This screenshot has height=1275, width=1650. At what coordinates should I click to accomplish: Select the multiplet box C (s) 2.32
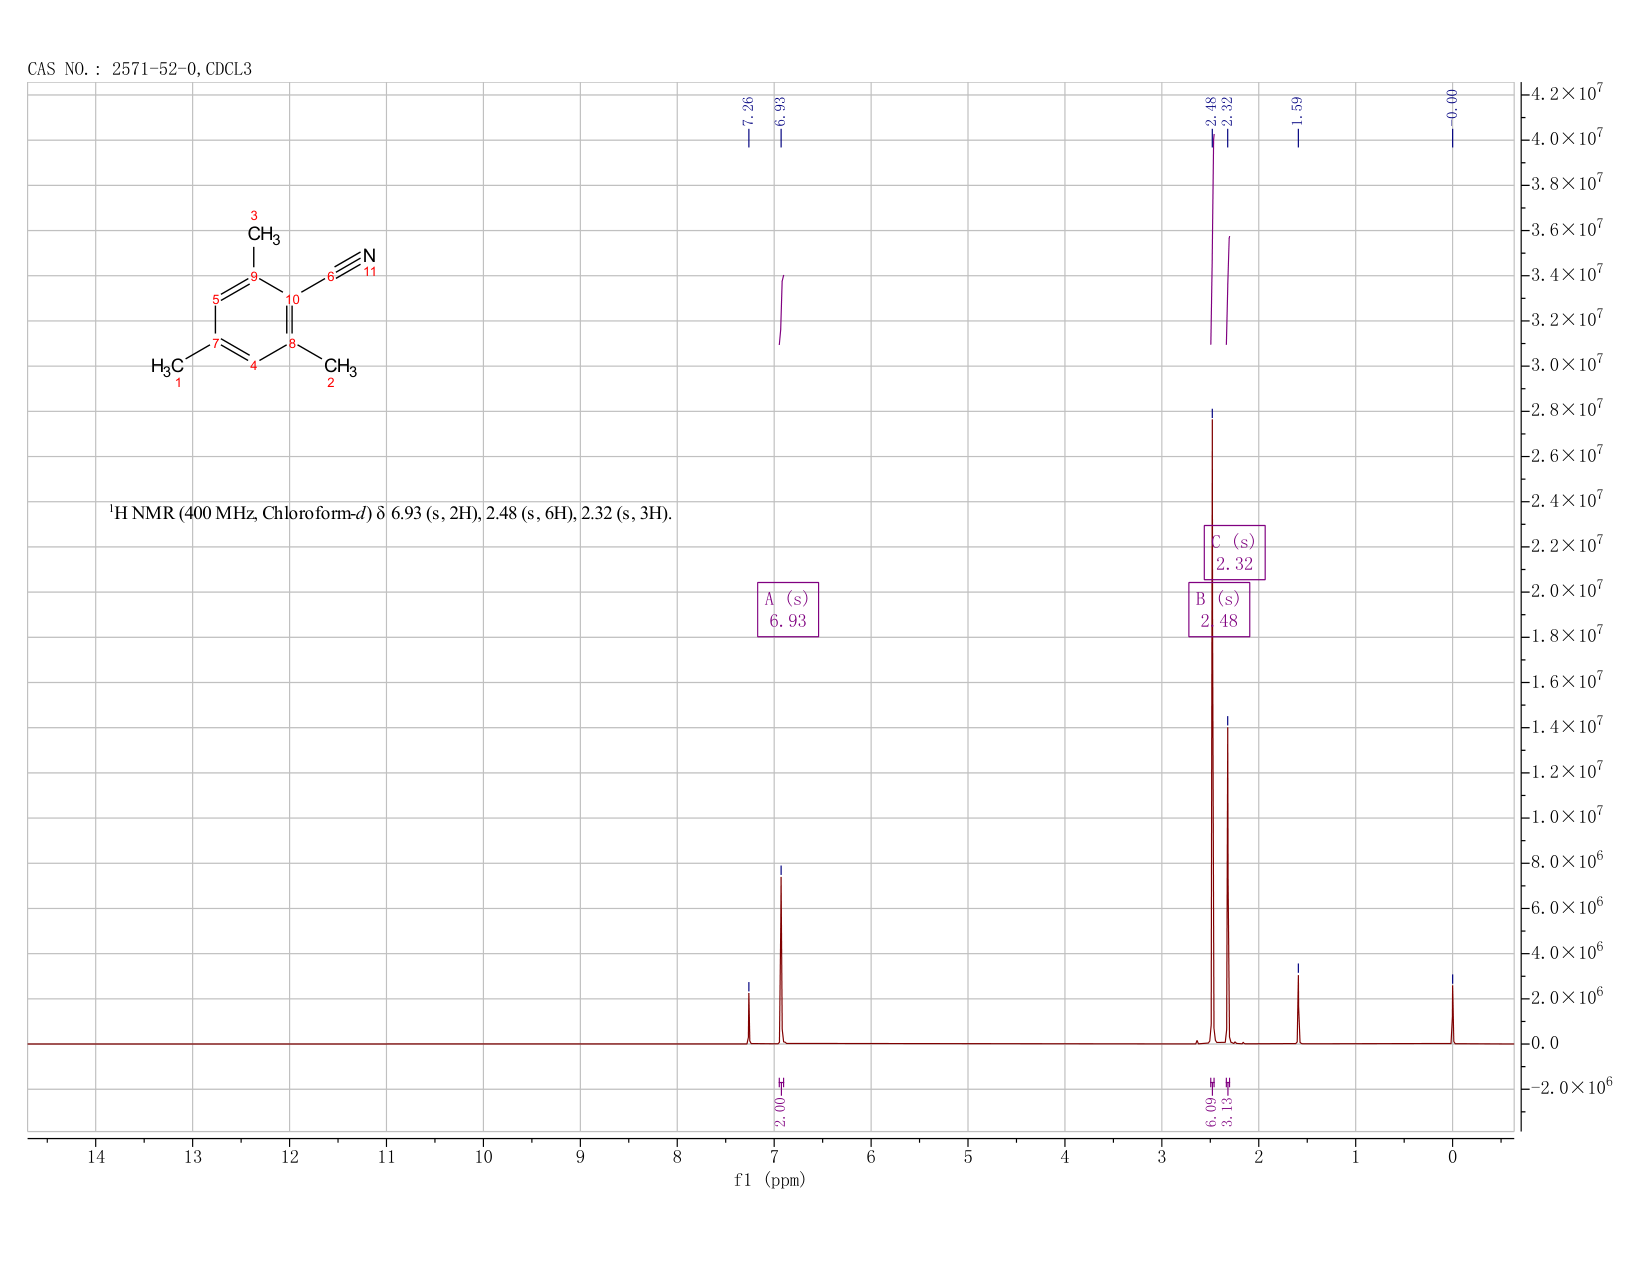[x=1235, y=553]
